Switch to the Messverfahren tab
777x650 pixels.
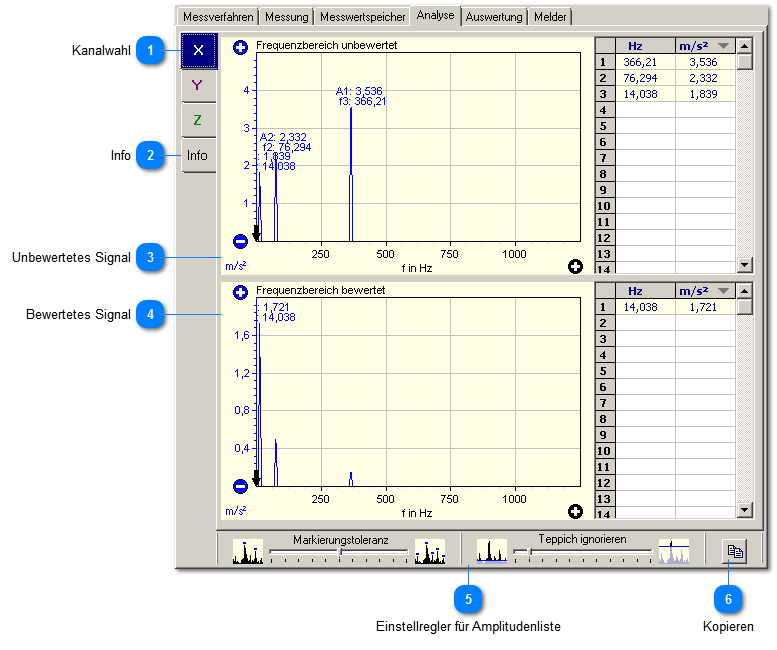click(218, 17)
